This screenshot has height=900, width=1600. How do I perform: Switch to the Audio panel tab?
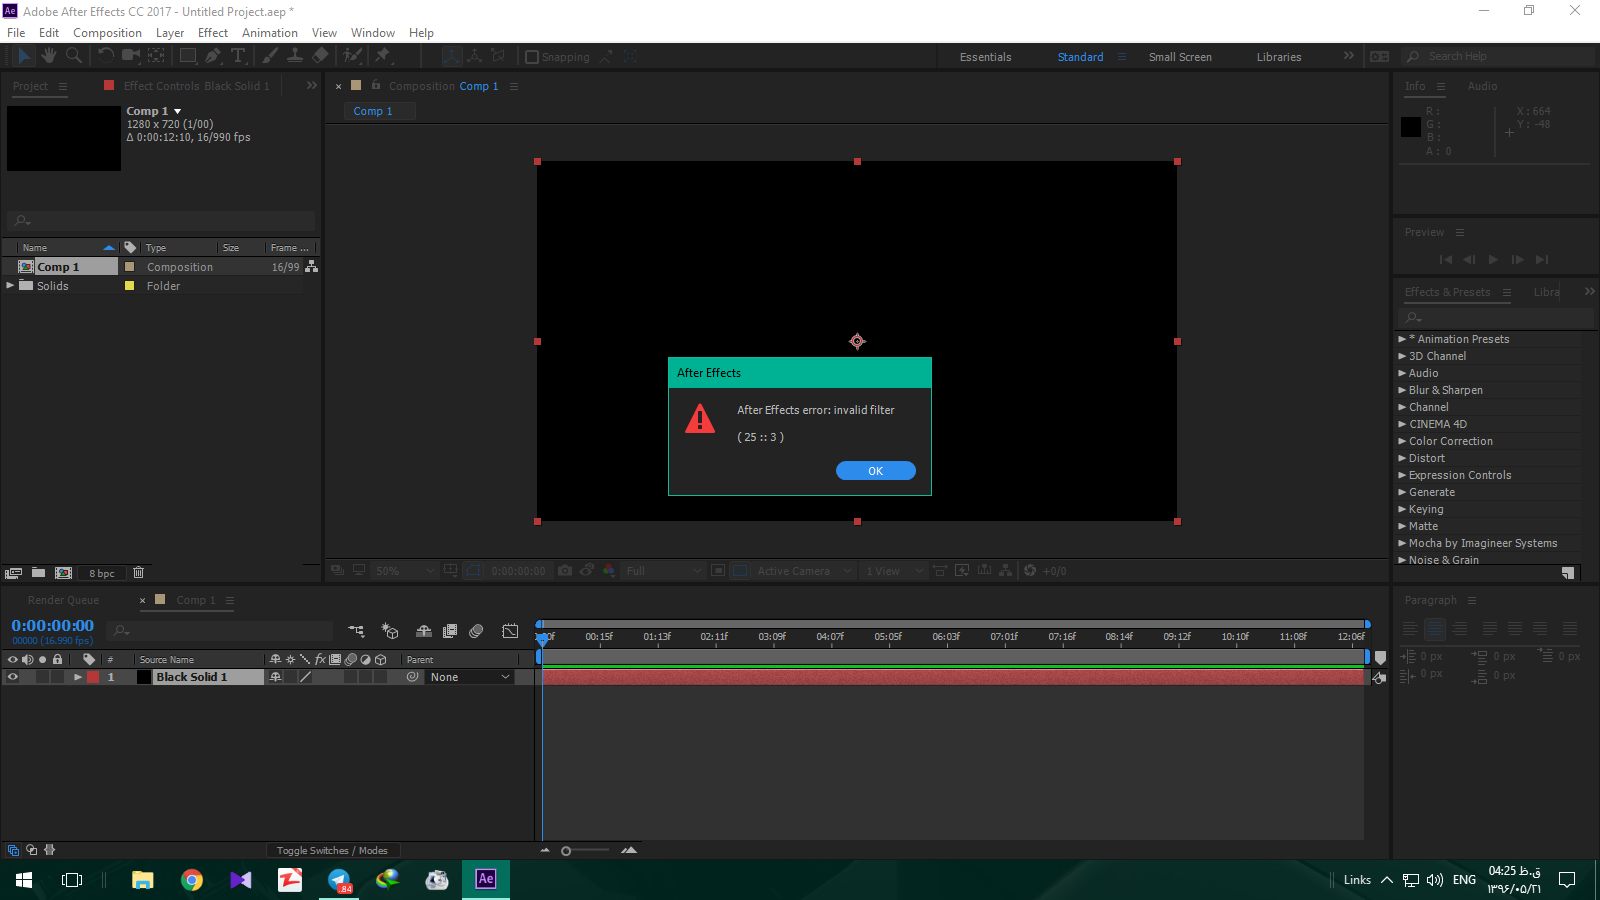1482,86
